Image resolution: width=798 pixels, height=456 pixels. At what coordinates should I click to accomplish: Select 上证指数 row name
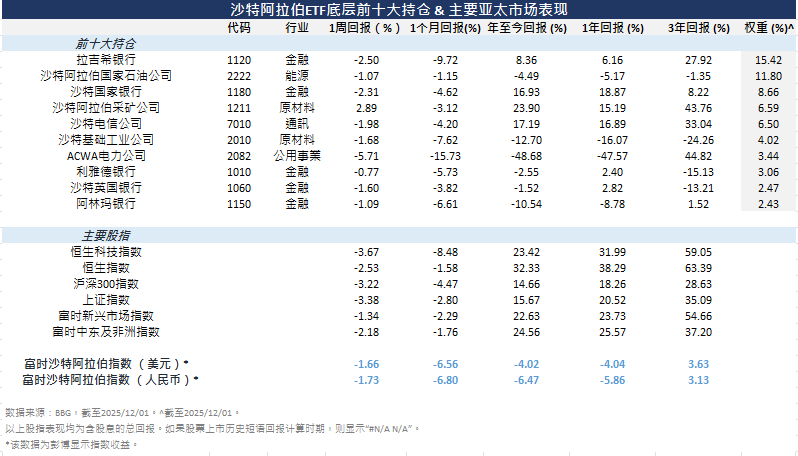tap(106, 300)
